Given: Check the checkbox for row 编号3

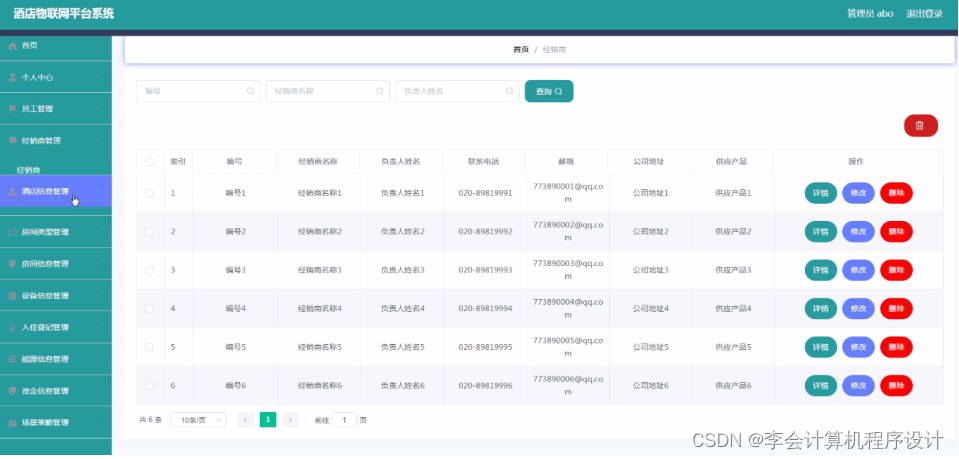Looking at the screenshot, I should 149,270.
